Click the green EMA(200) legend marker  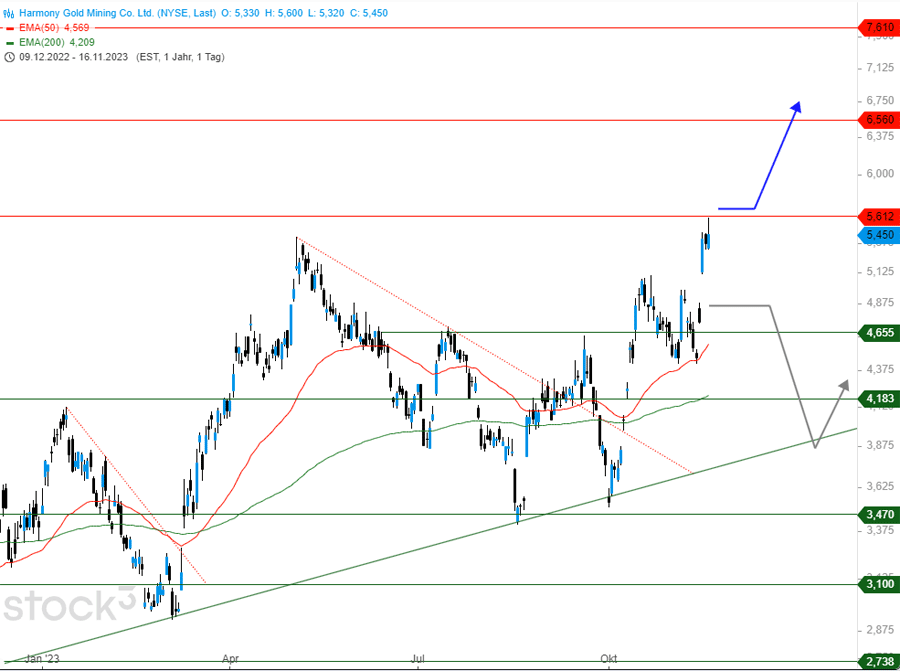10,43
